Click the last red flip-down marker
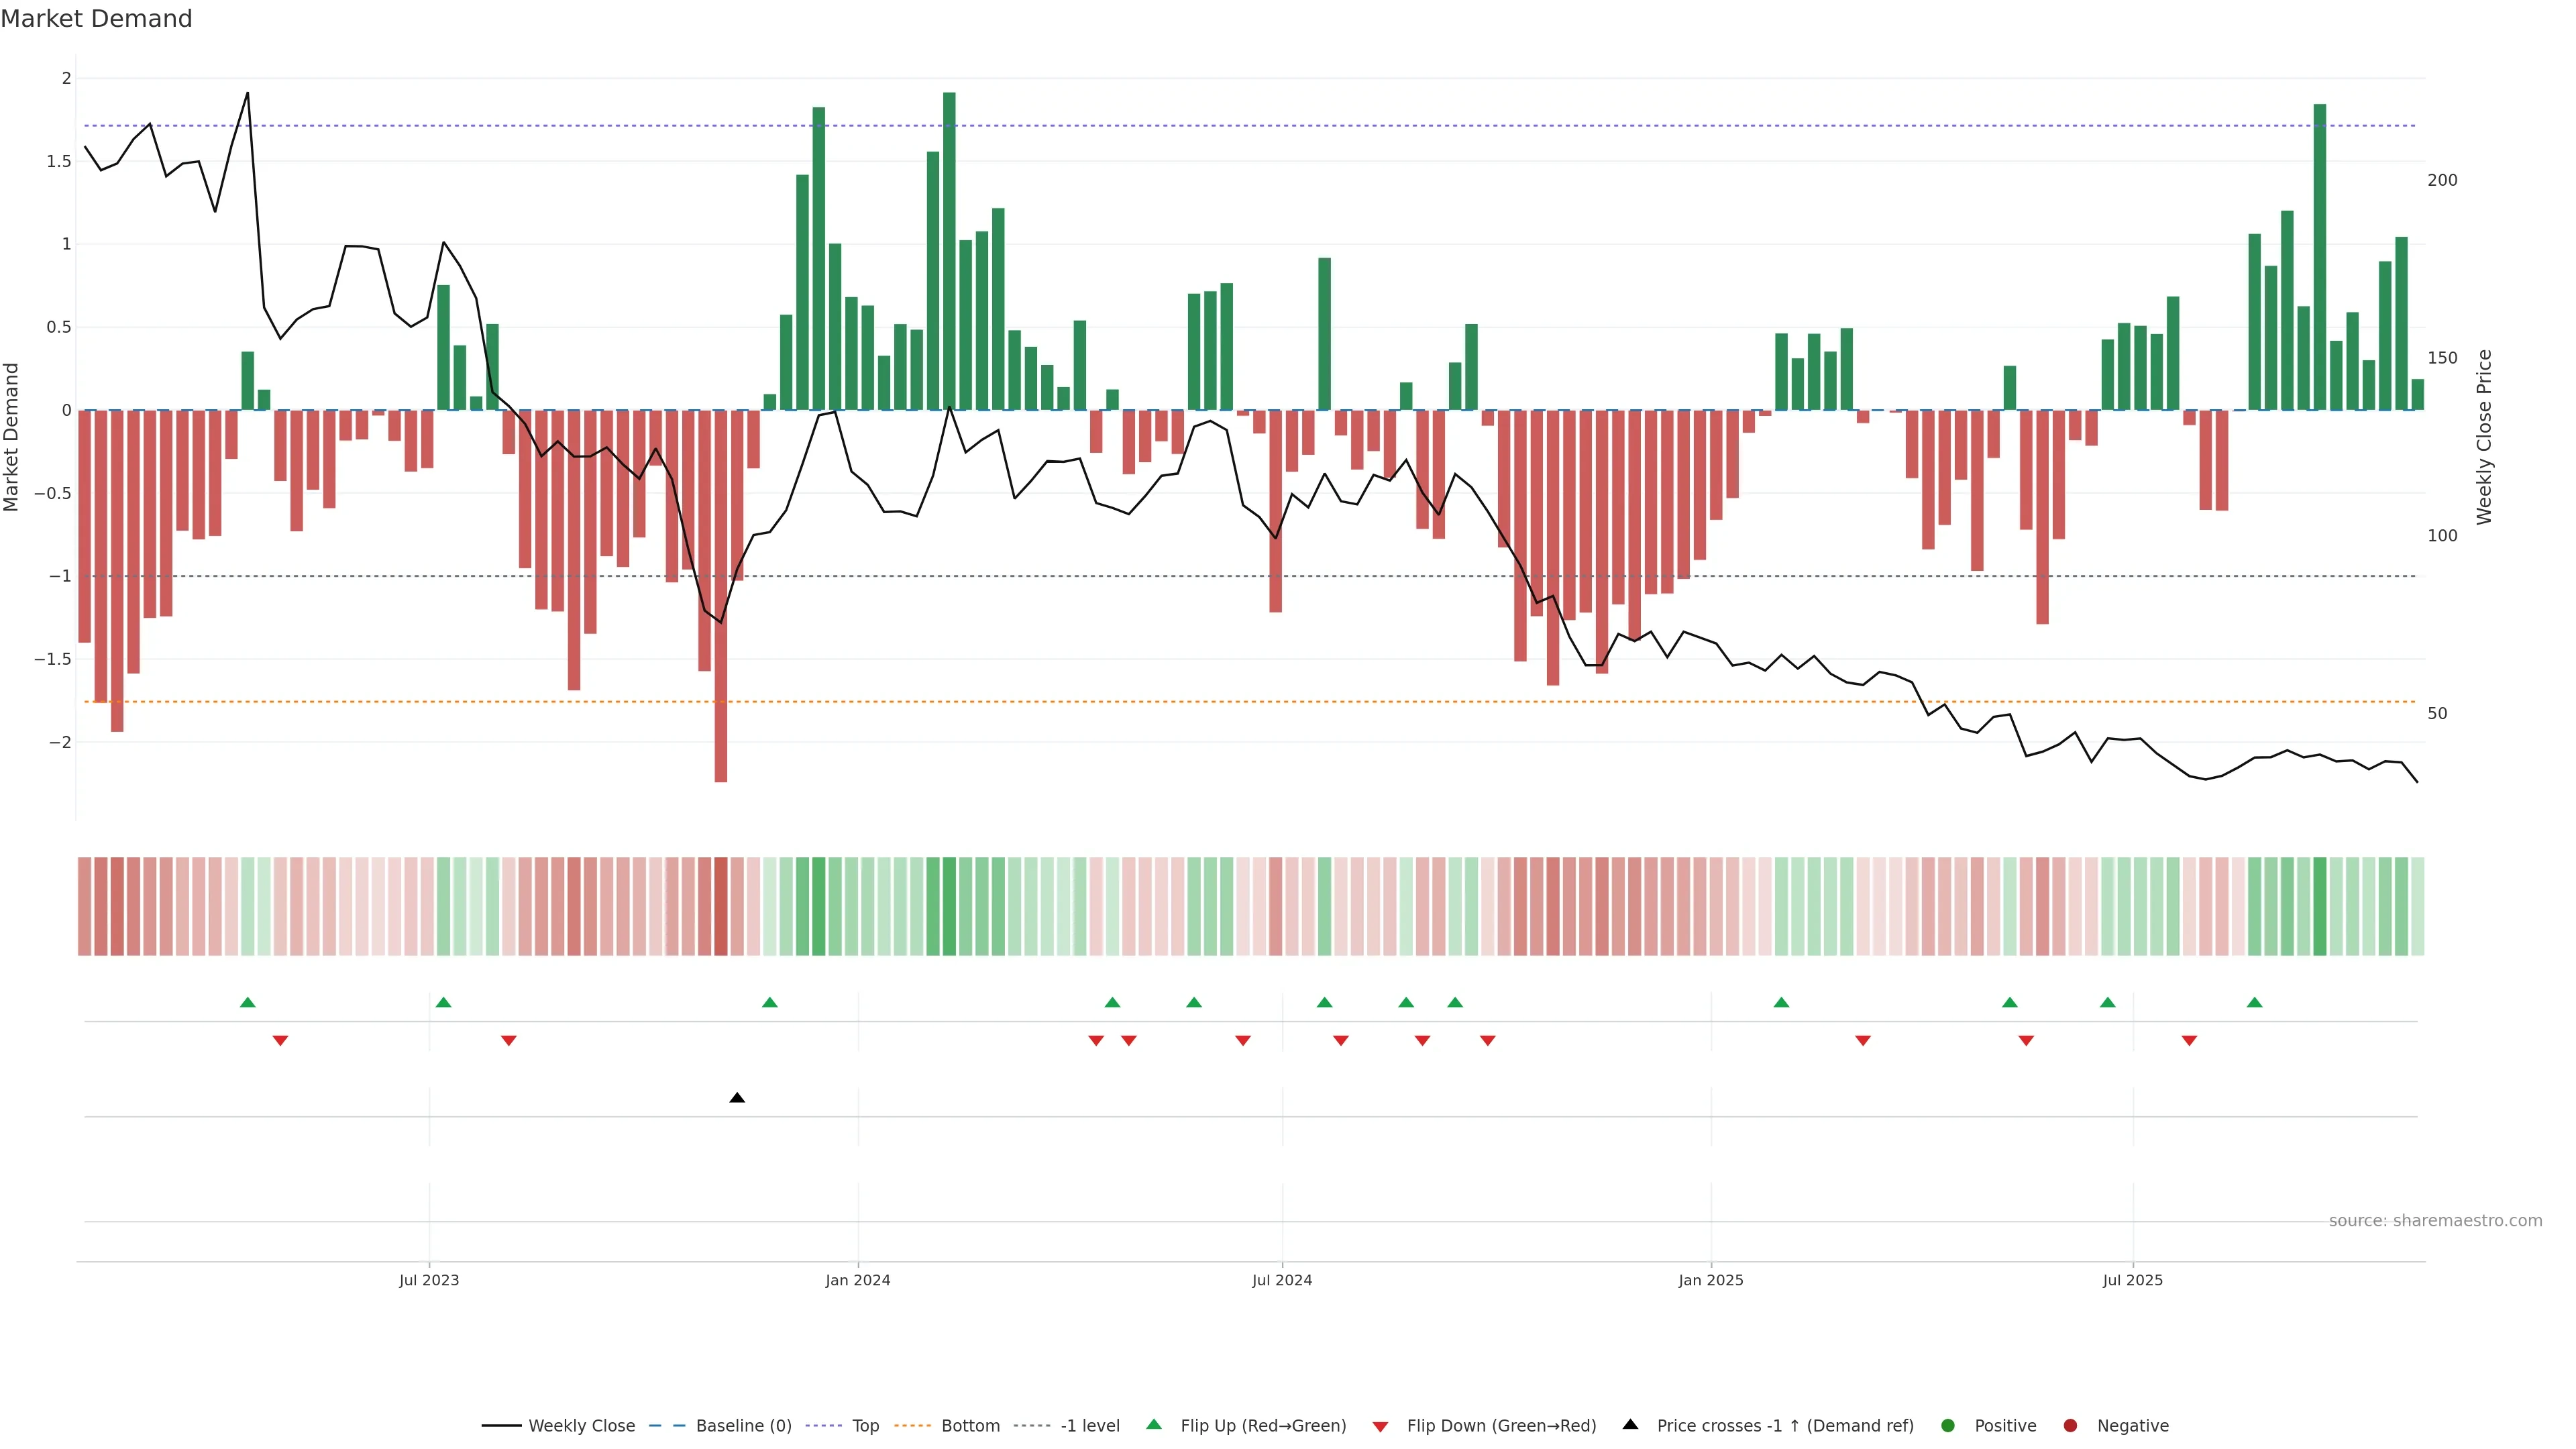The width and height of the screenshot is (2576, 1449). [2189, 1041]
